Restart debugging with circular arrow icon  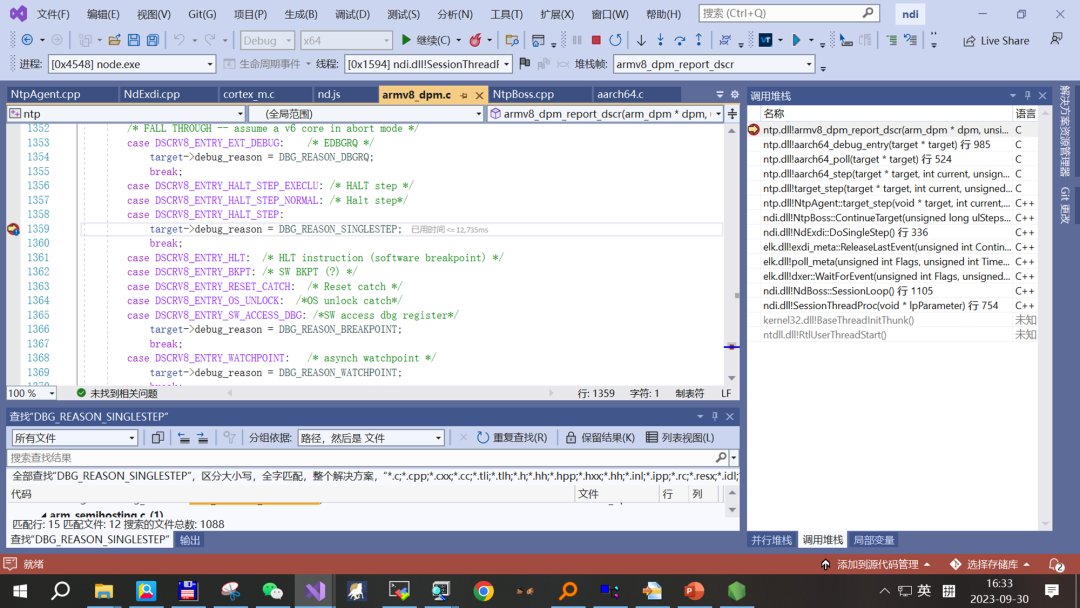(615, 41)
